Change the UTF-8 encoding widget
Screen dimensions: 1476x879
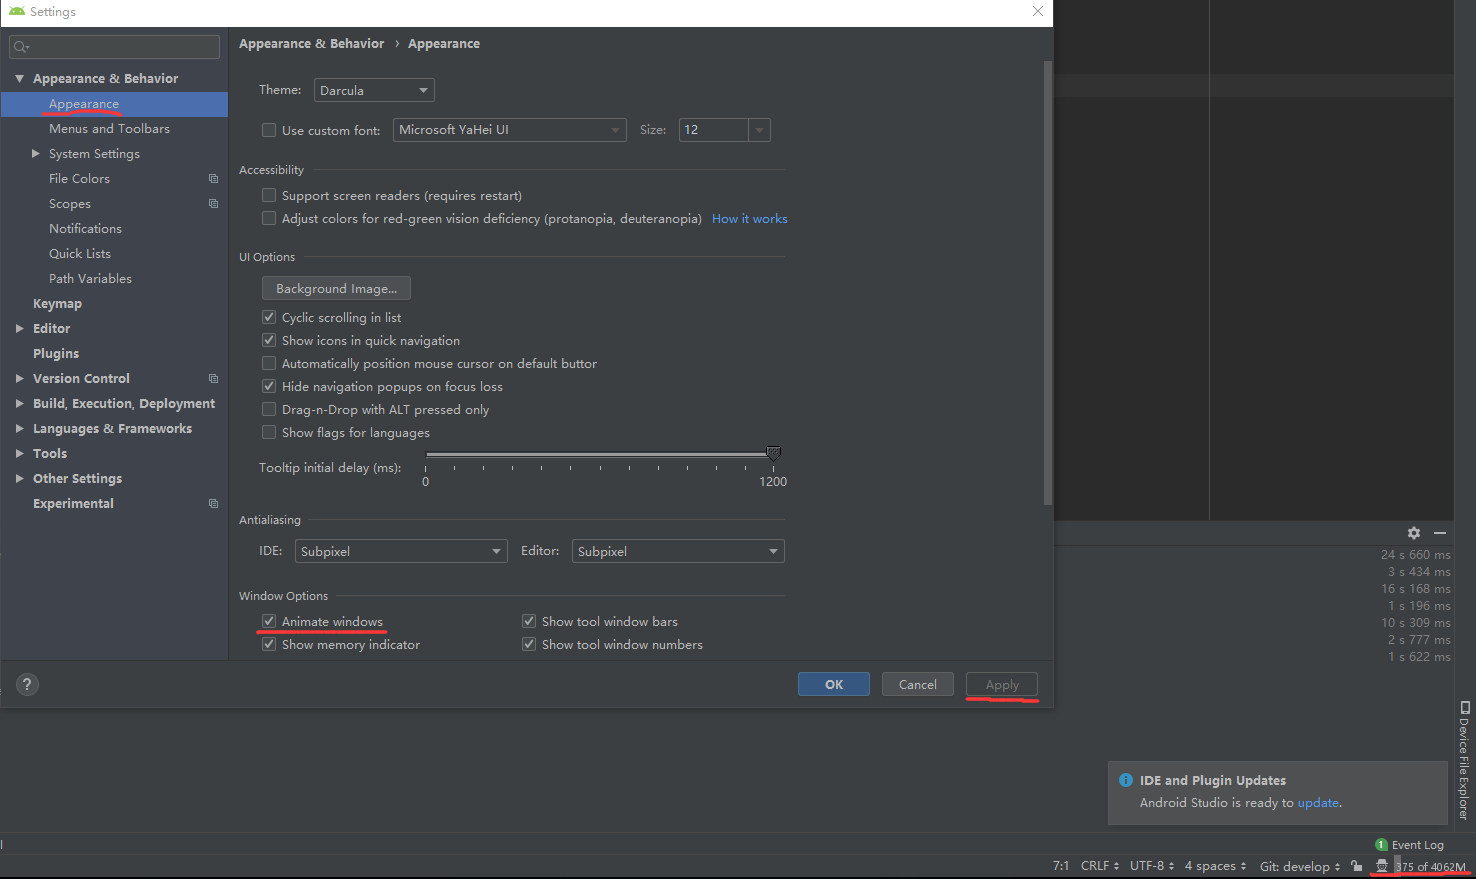[x=1152, y=866]
